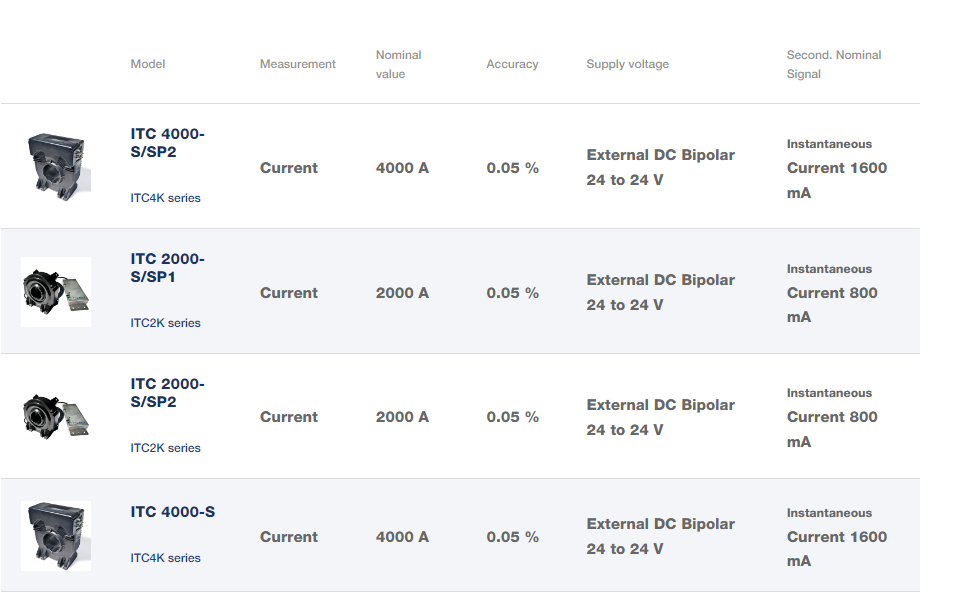Go to the ITC 2000-S/SP1 model page
Image resolution: width=961 pixels, height=604 pixels.
click(x=167, y=268)
